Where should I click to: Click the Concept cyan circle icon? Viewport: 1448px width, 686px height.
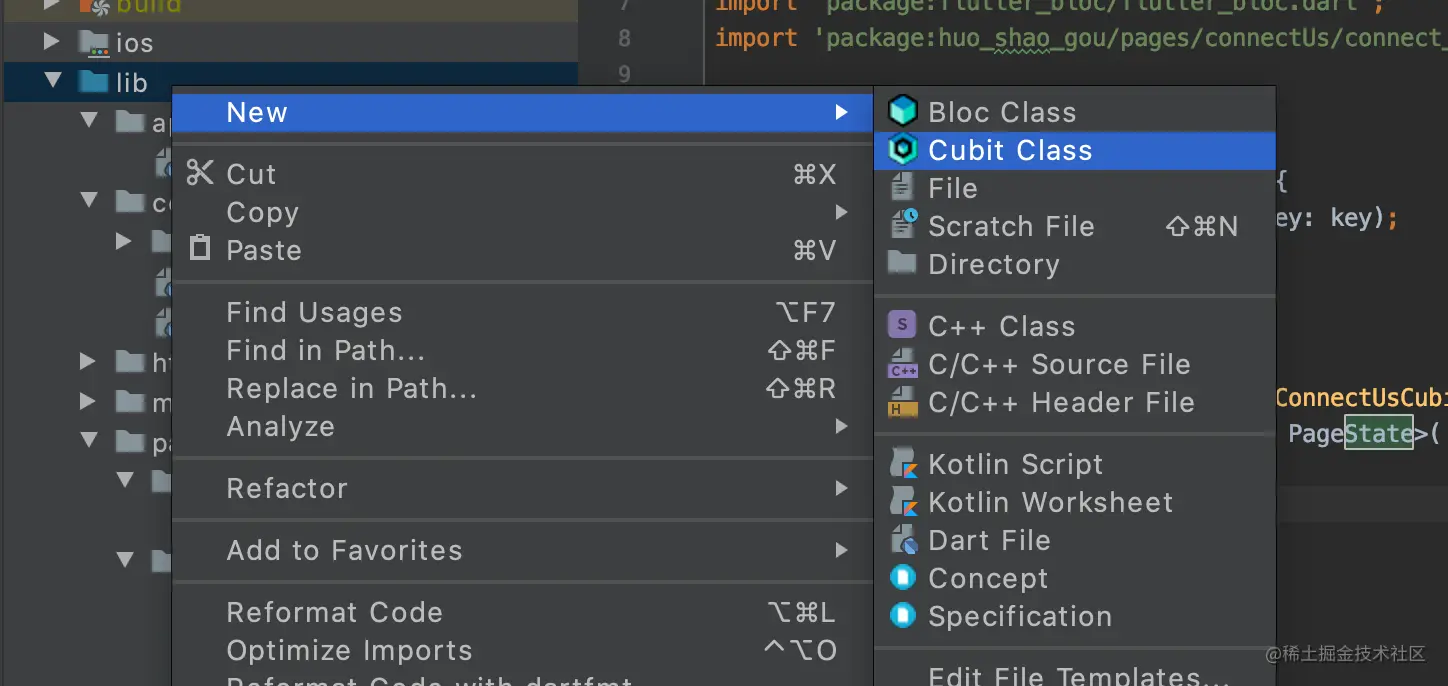point(903,578)
